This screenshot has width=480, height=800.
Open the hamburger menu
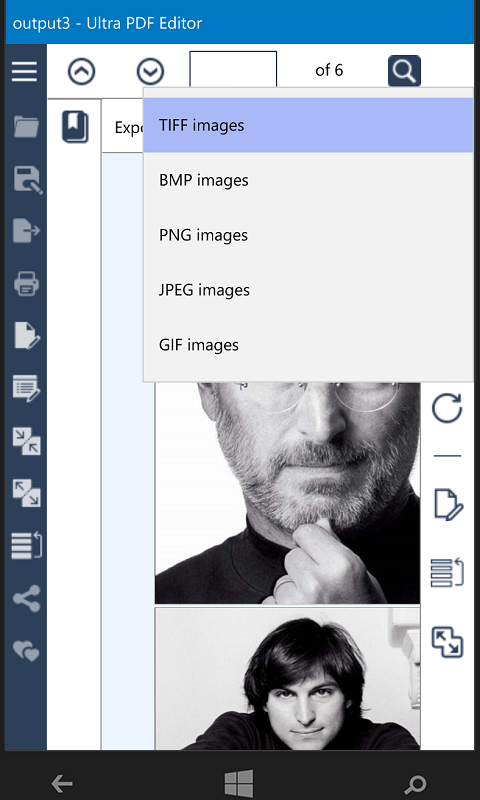tap(25, 71)
